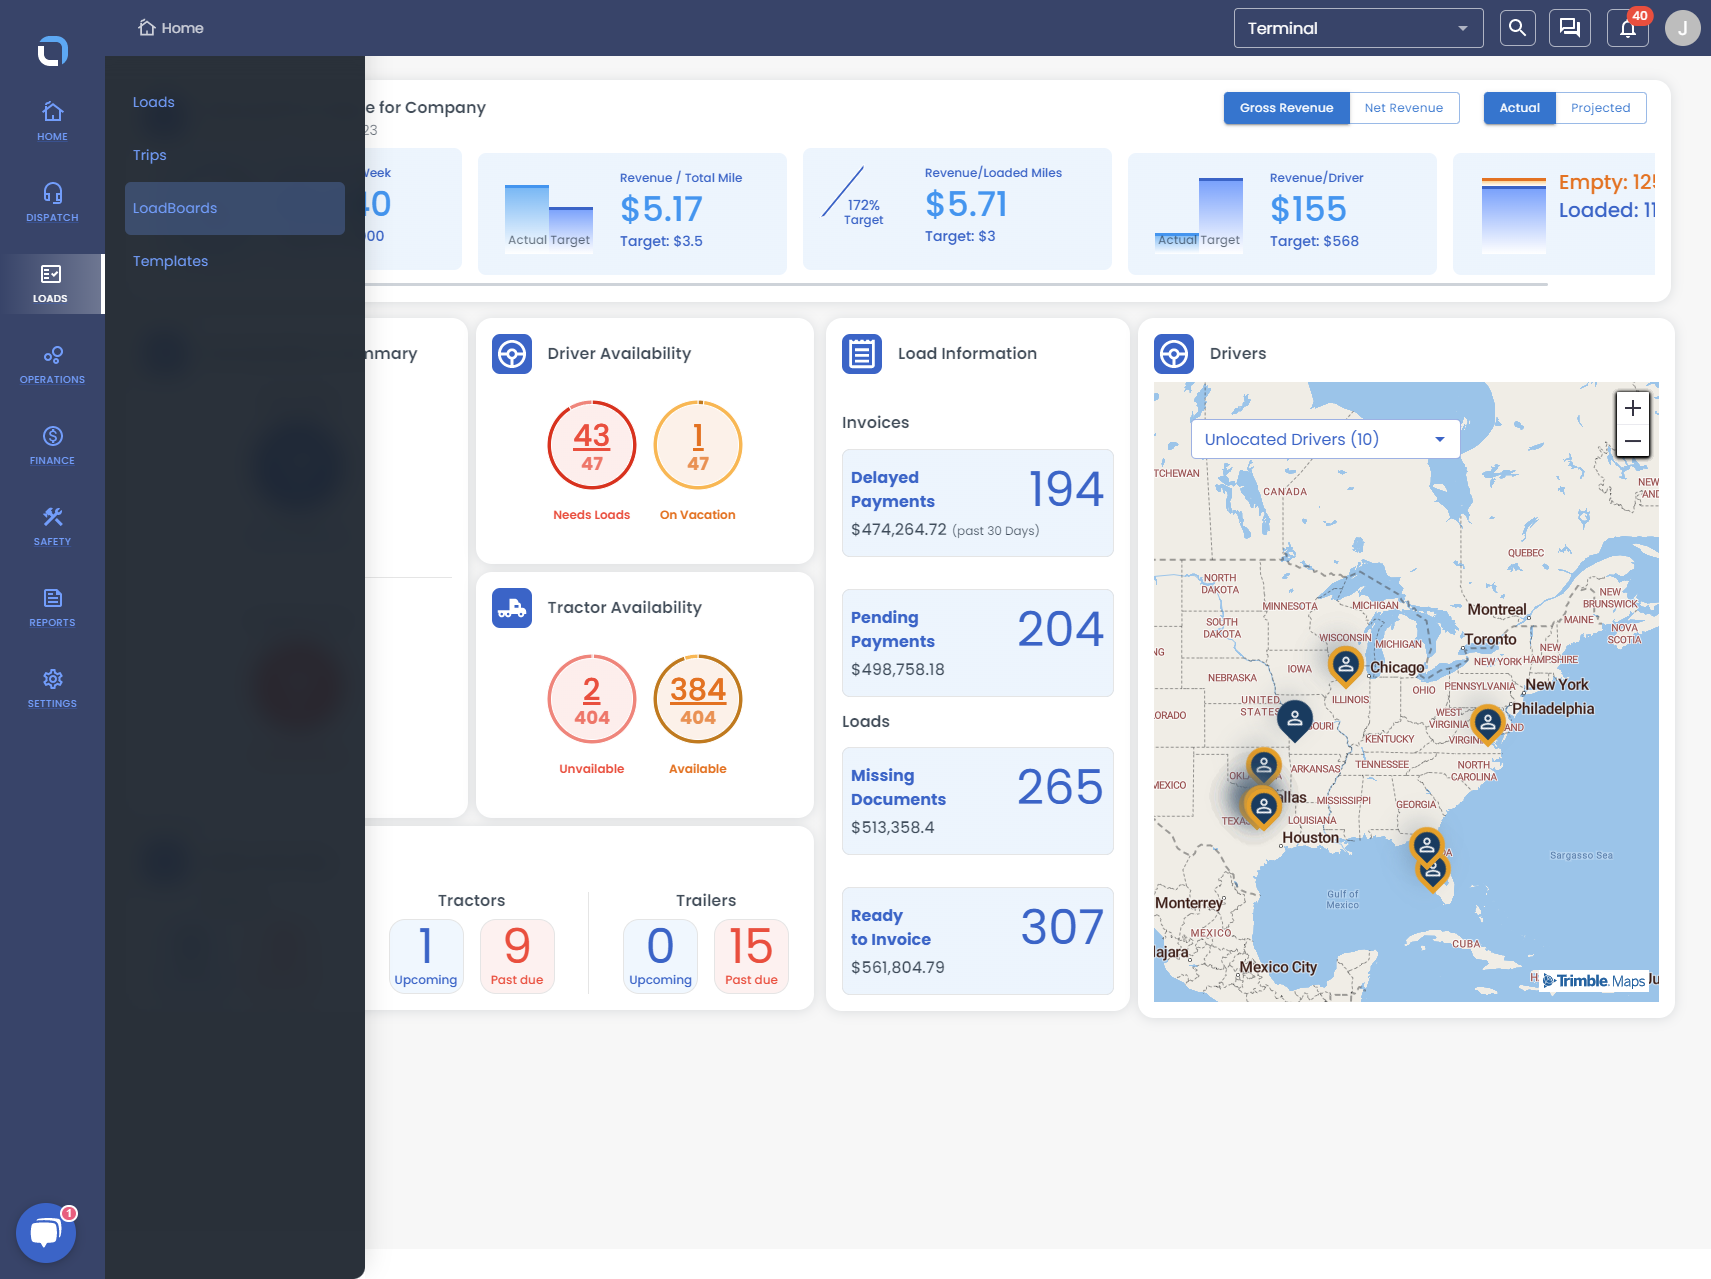
Task: Open the Pending Payments card
Action: (x=978, y=643)
